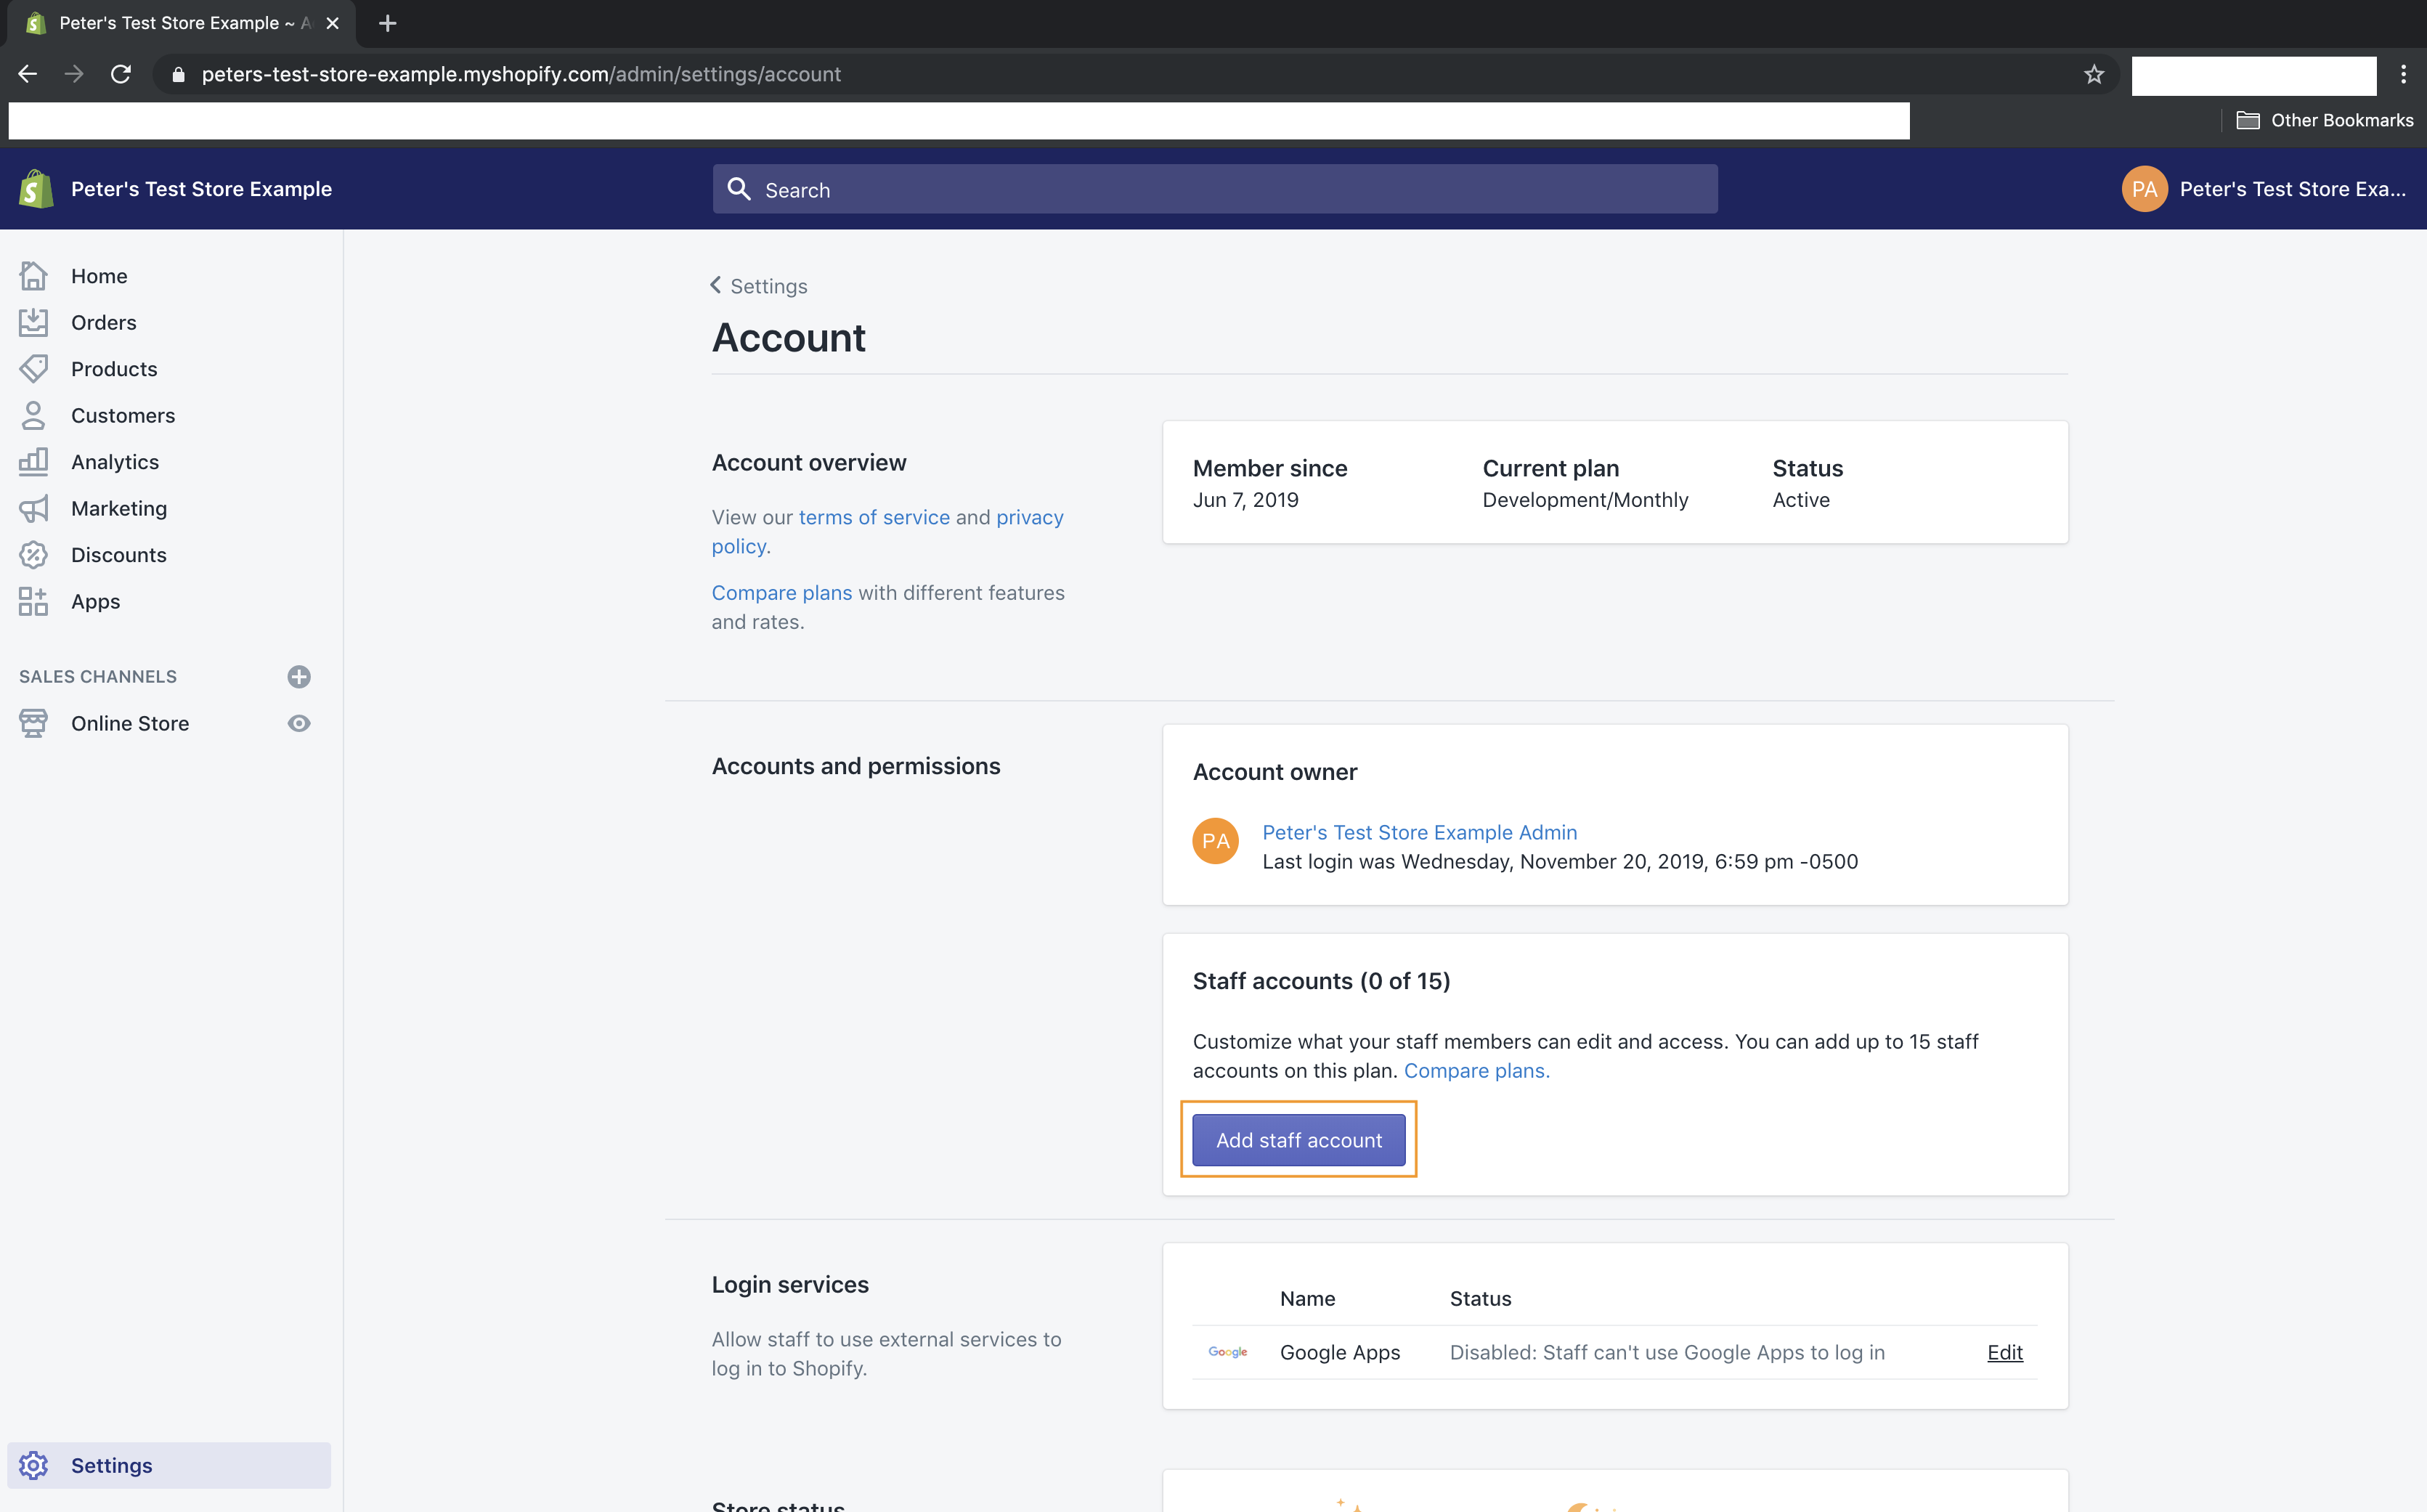Open Apps in the sidebar
Image resolution: width=2427 pixels, height=1512 pixels.
(96, 601)
